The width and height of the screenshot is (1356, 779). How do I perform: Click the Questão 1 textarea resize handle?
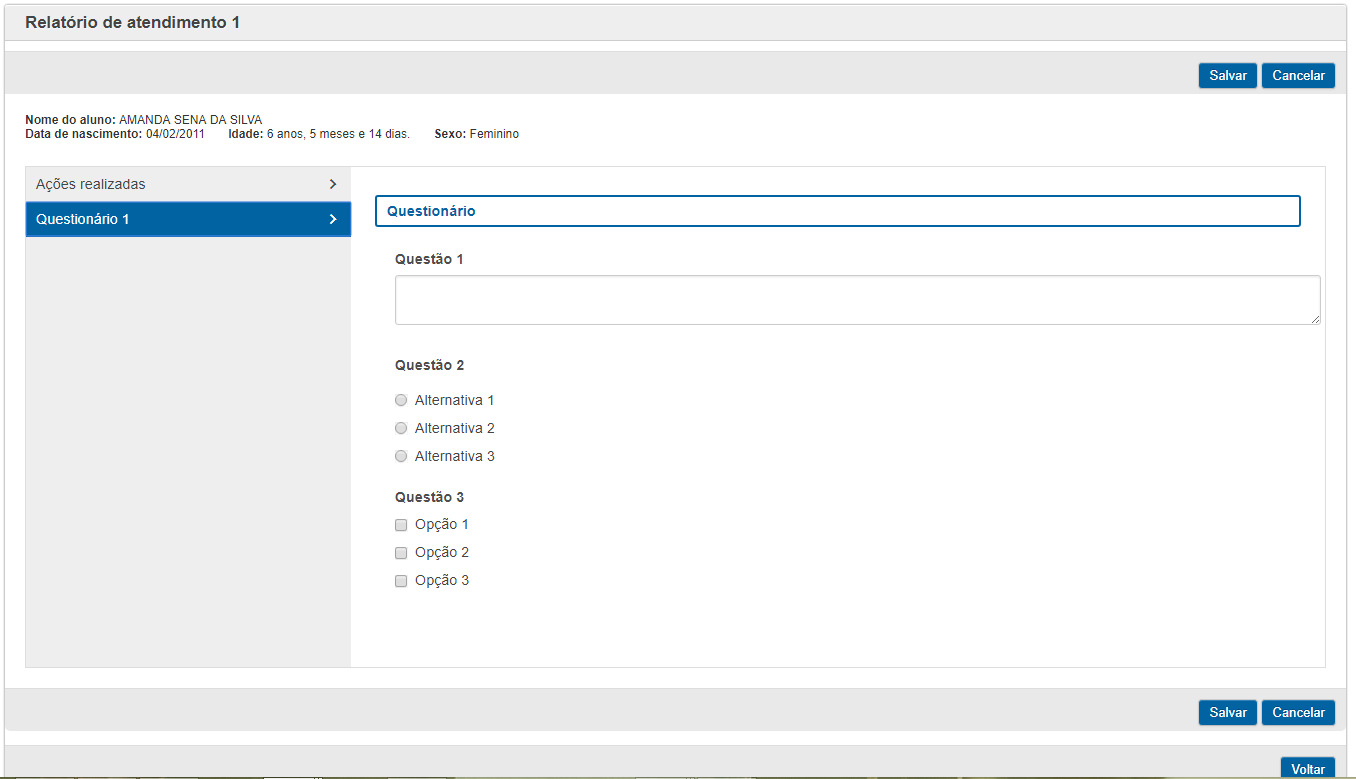click(x=1315, y=319)
